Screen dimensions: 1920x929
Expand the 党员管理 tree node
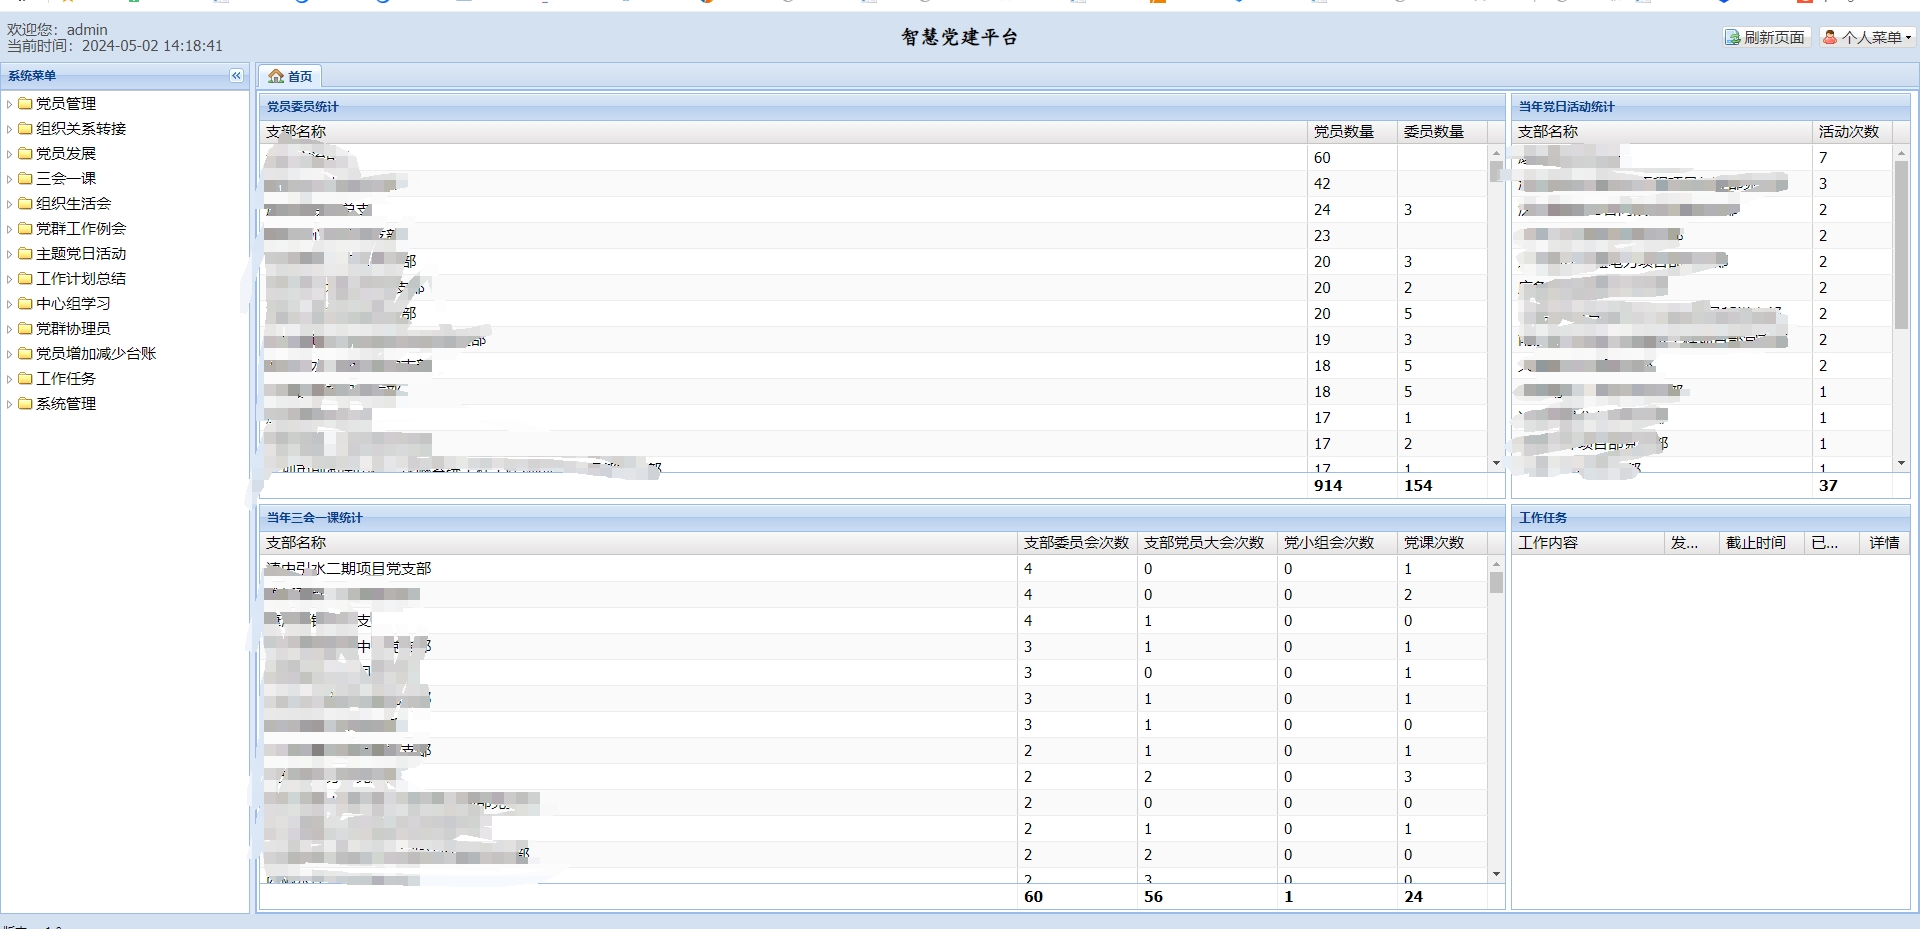click(9, 103)
